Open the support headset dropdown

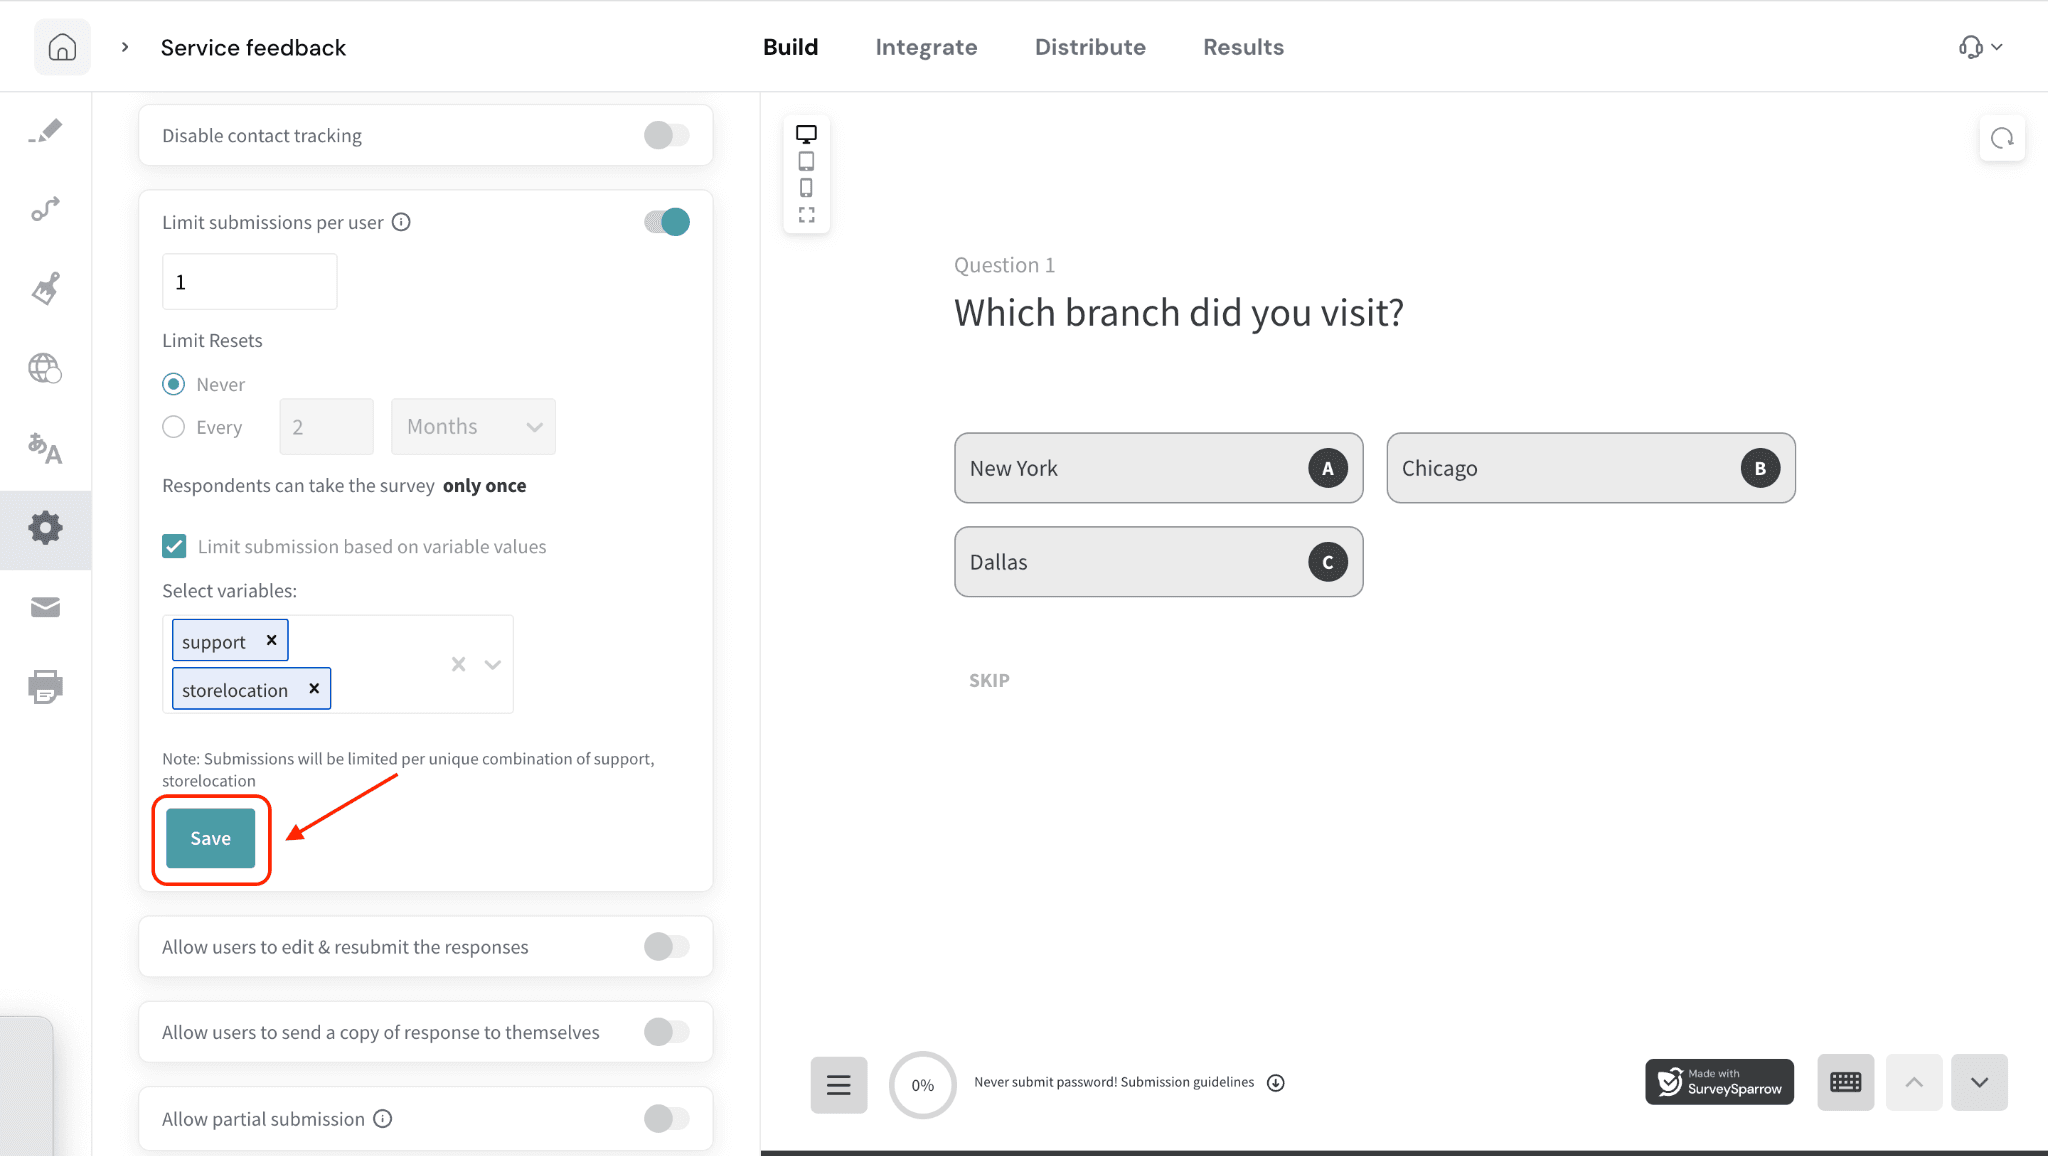pyautogui.click(x=1980, y=47)
